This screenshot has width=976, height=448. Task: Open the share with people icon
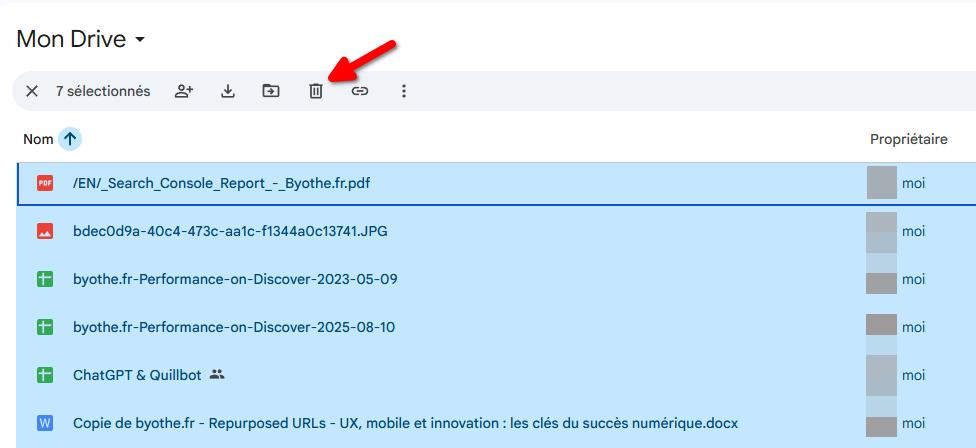(x=184, y=91)
